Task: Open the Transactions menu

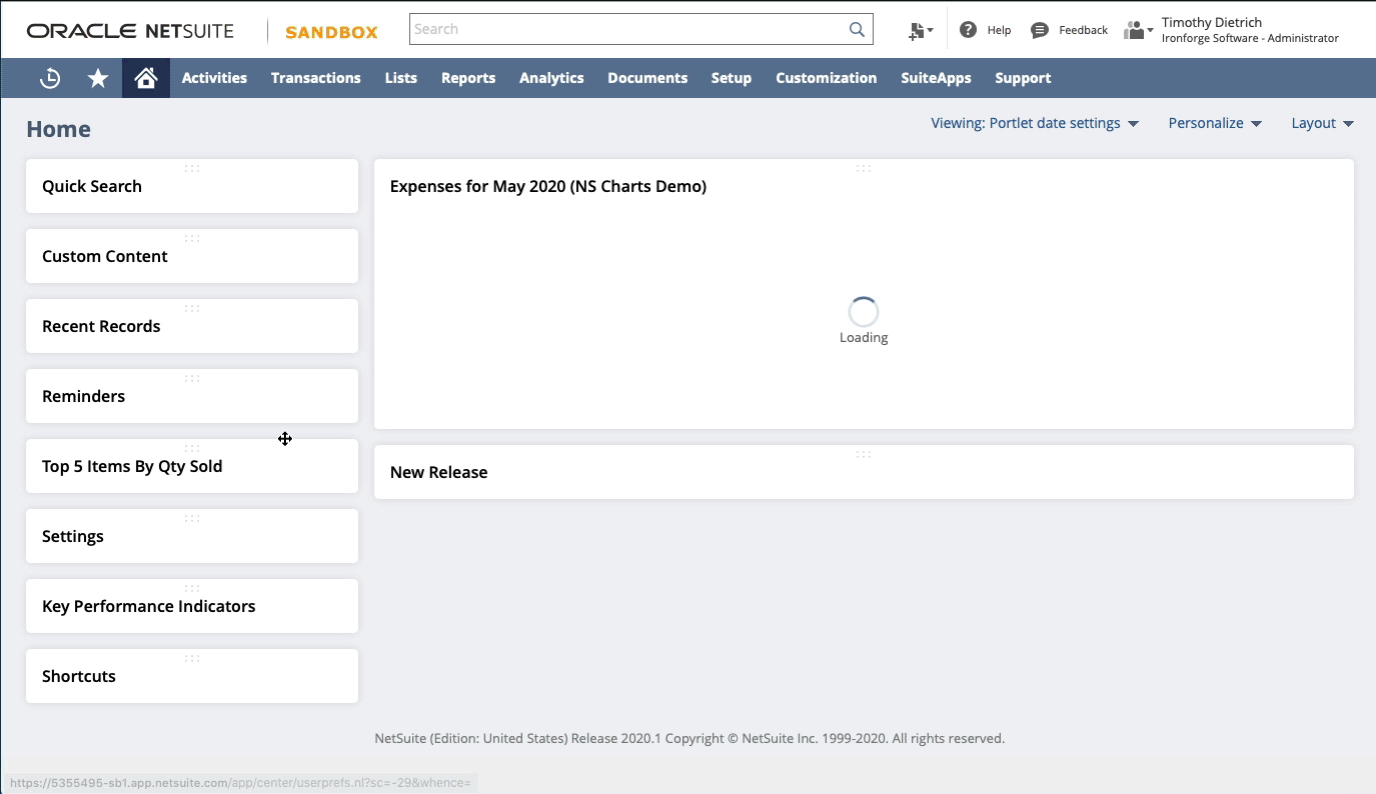Action: (316, 78)
